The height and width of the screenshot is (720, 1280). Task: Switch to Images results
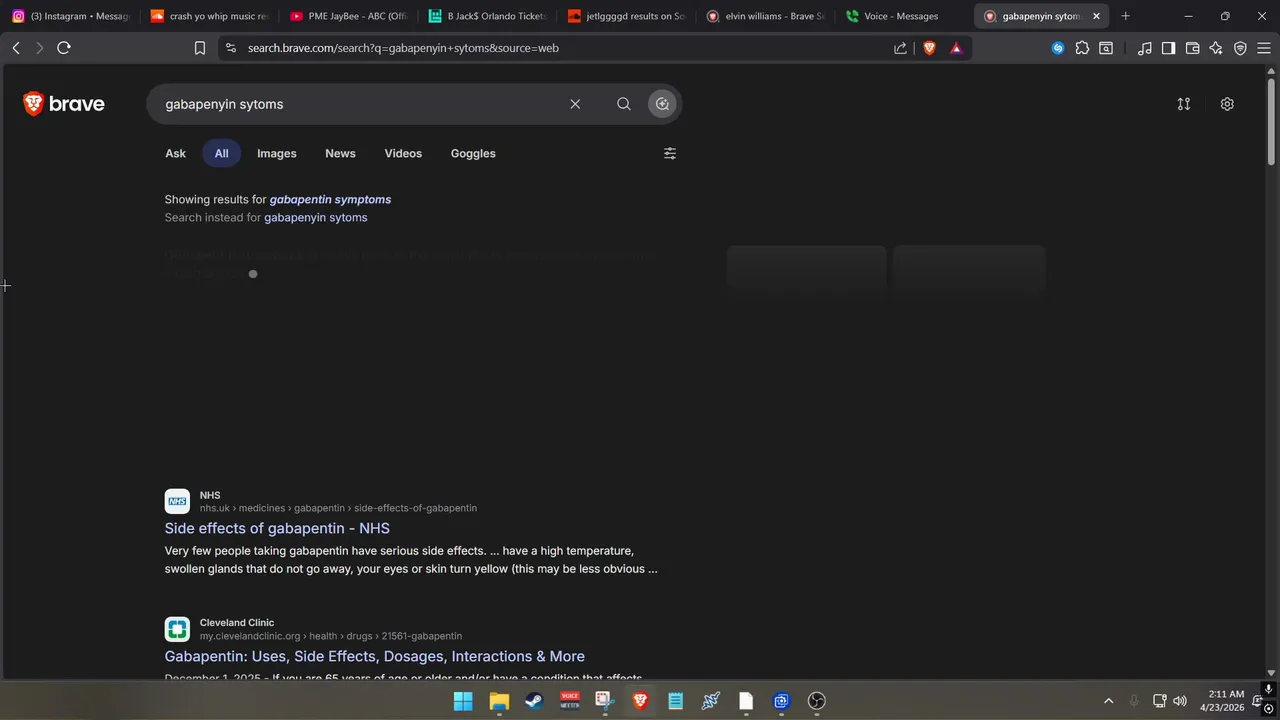(277, 153)
